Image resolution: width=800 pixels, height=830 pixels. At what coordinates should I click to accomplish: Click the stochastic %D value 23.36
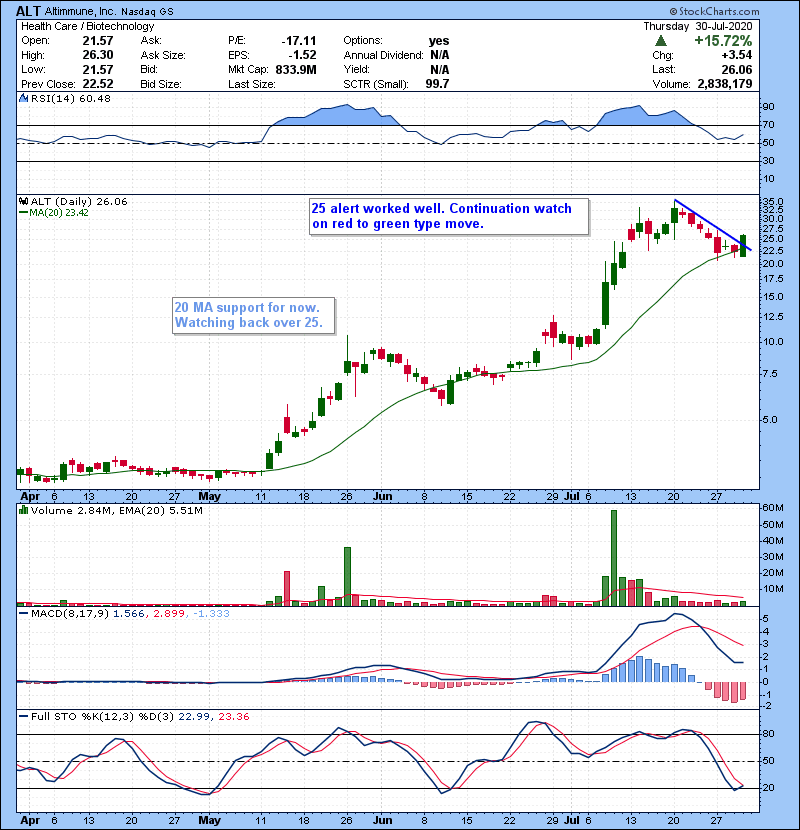233,716
